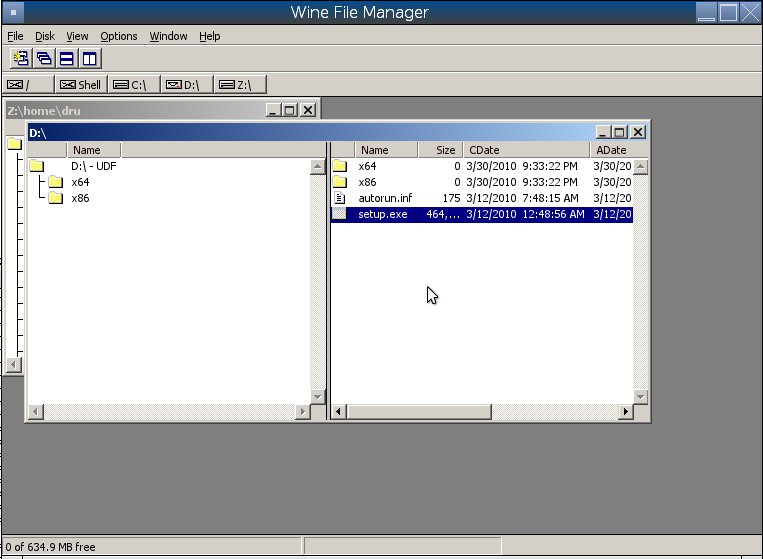Close the Z:\home\dru window
Screen dimensions: 763x559
click(308, 110)
